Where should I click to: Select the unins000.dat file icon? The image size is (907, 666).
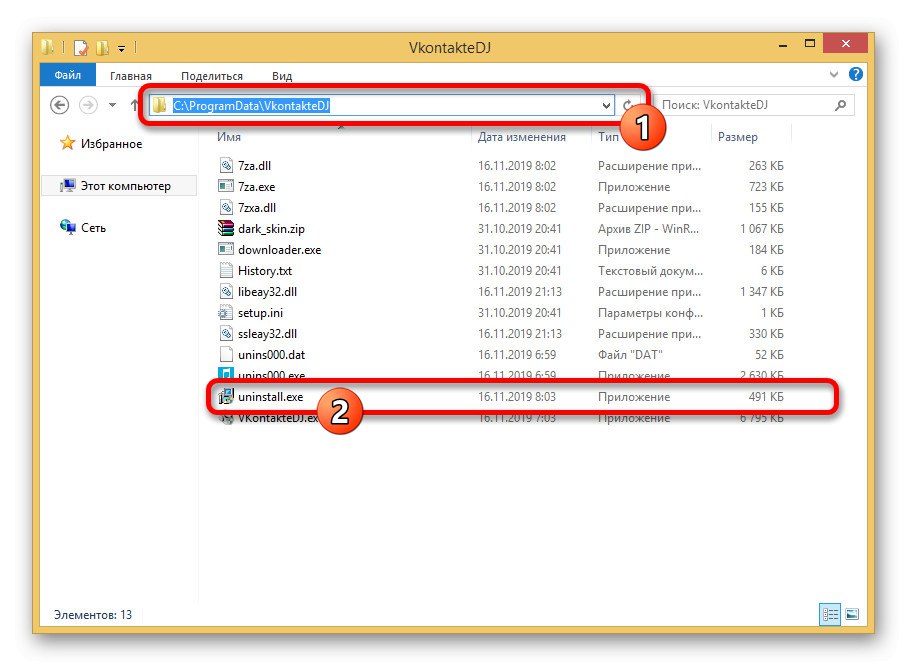click(x=226, y=354)
